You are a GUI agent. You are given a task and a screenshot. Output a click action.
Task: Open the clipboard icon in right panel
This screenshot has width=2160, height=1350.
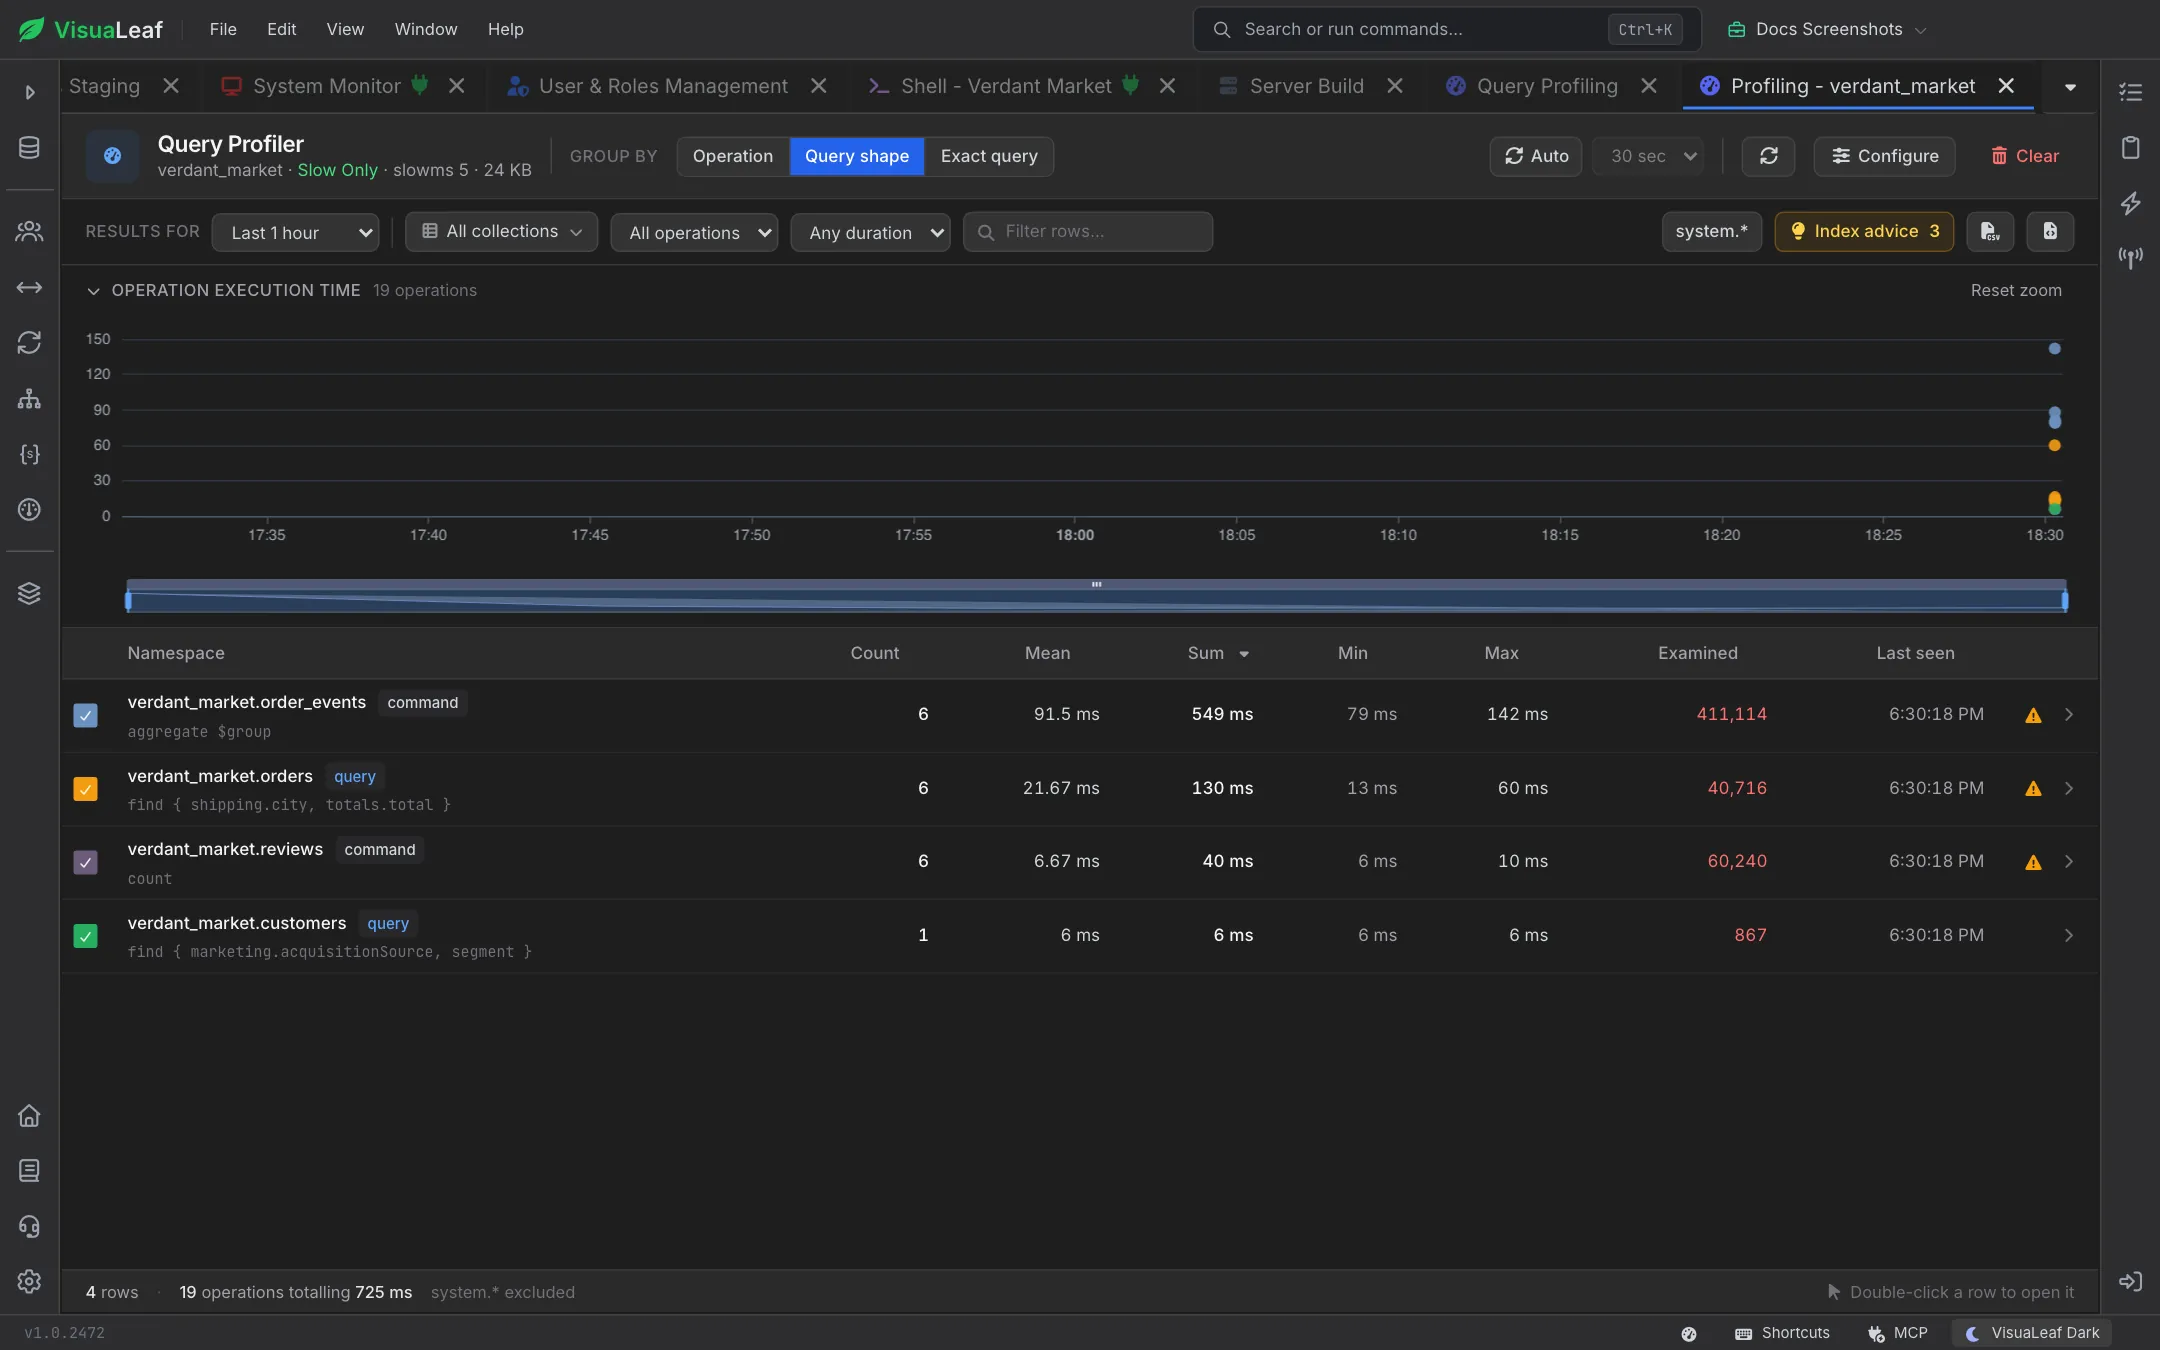tap(2130, 148)
